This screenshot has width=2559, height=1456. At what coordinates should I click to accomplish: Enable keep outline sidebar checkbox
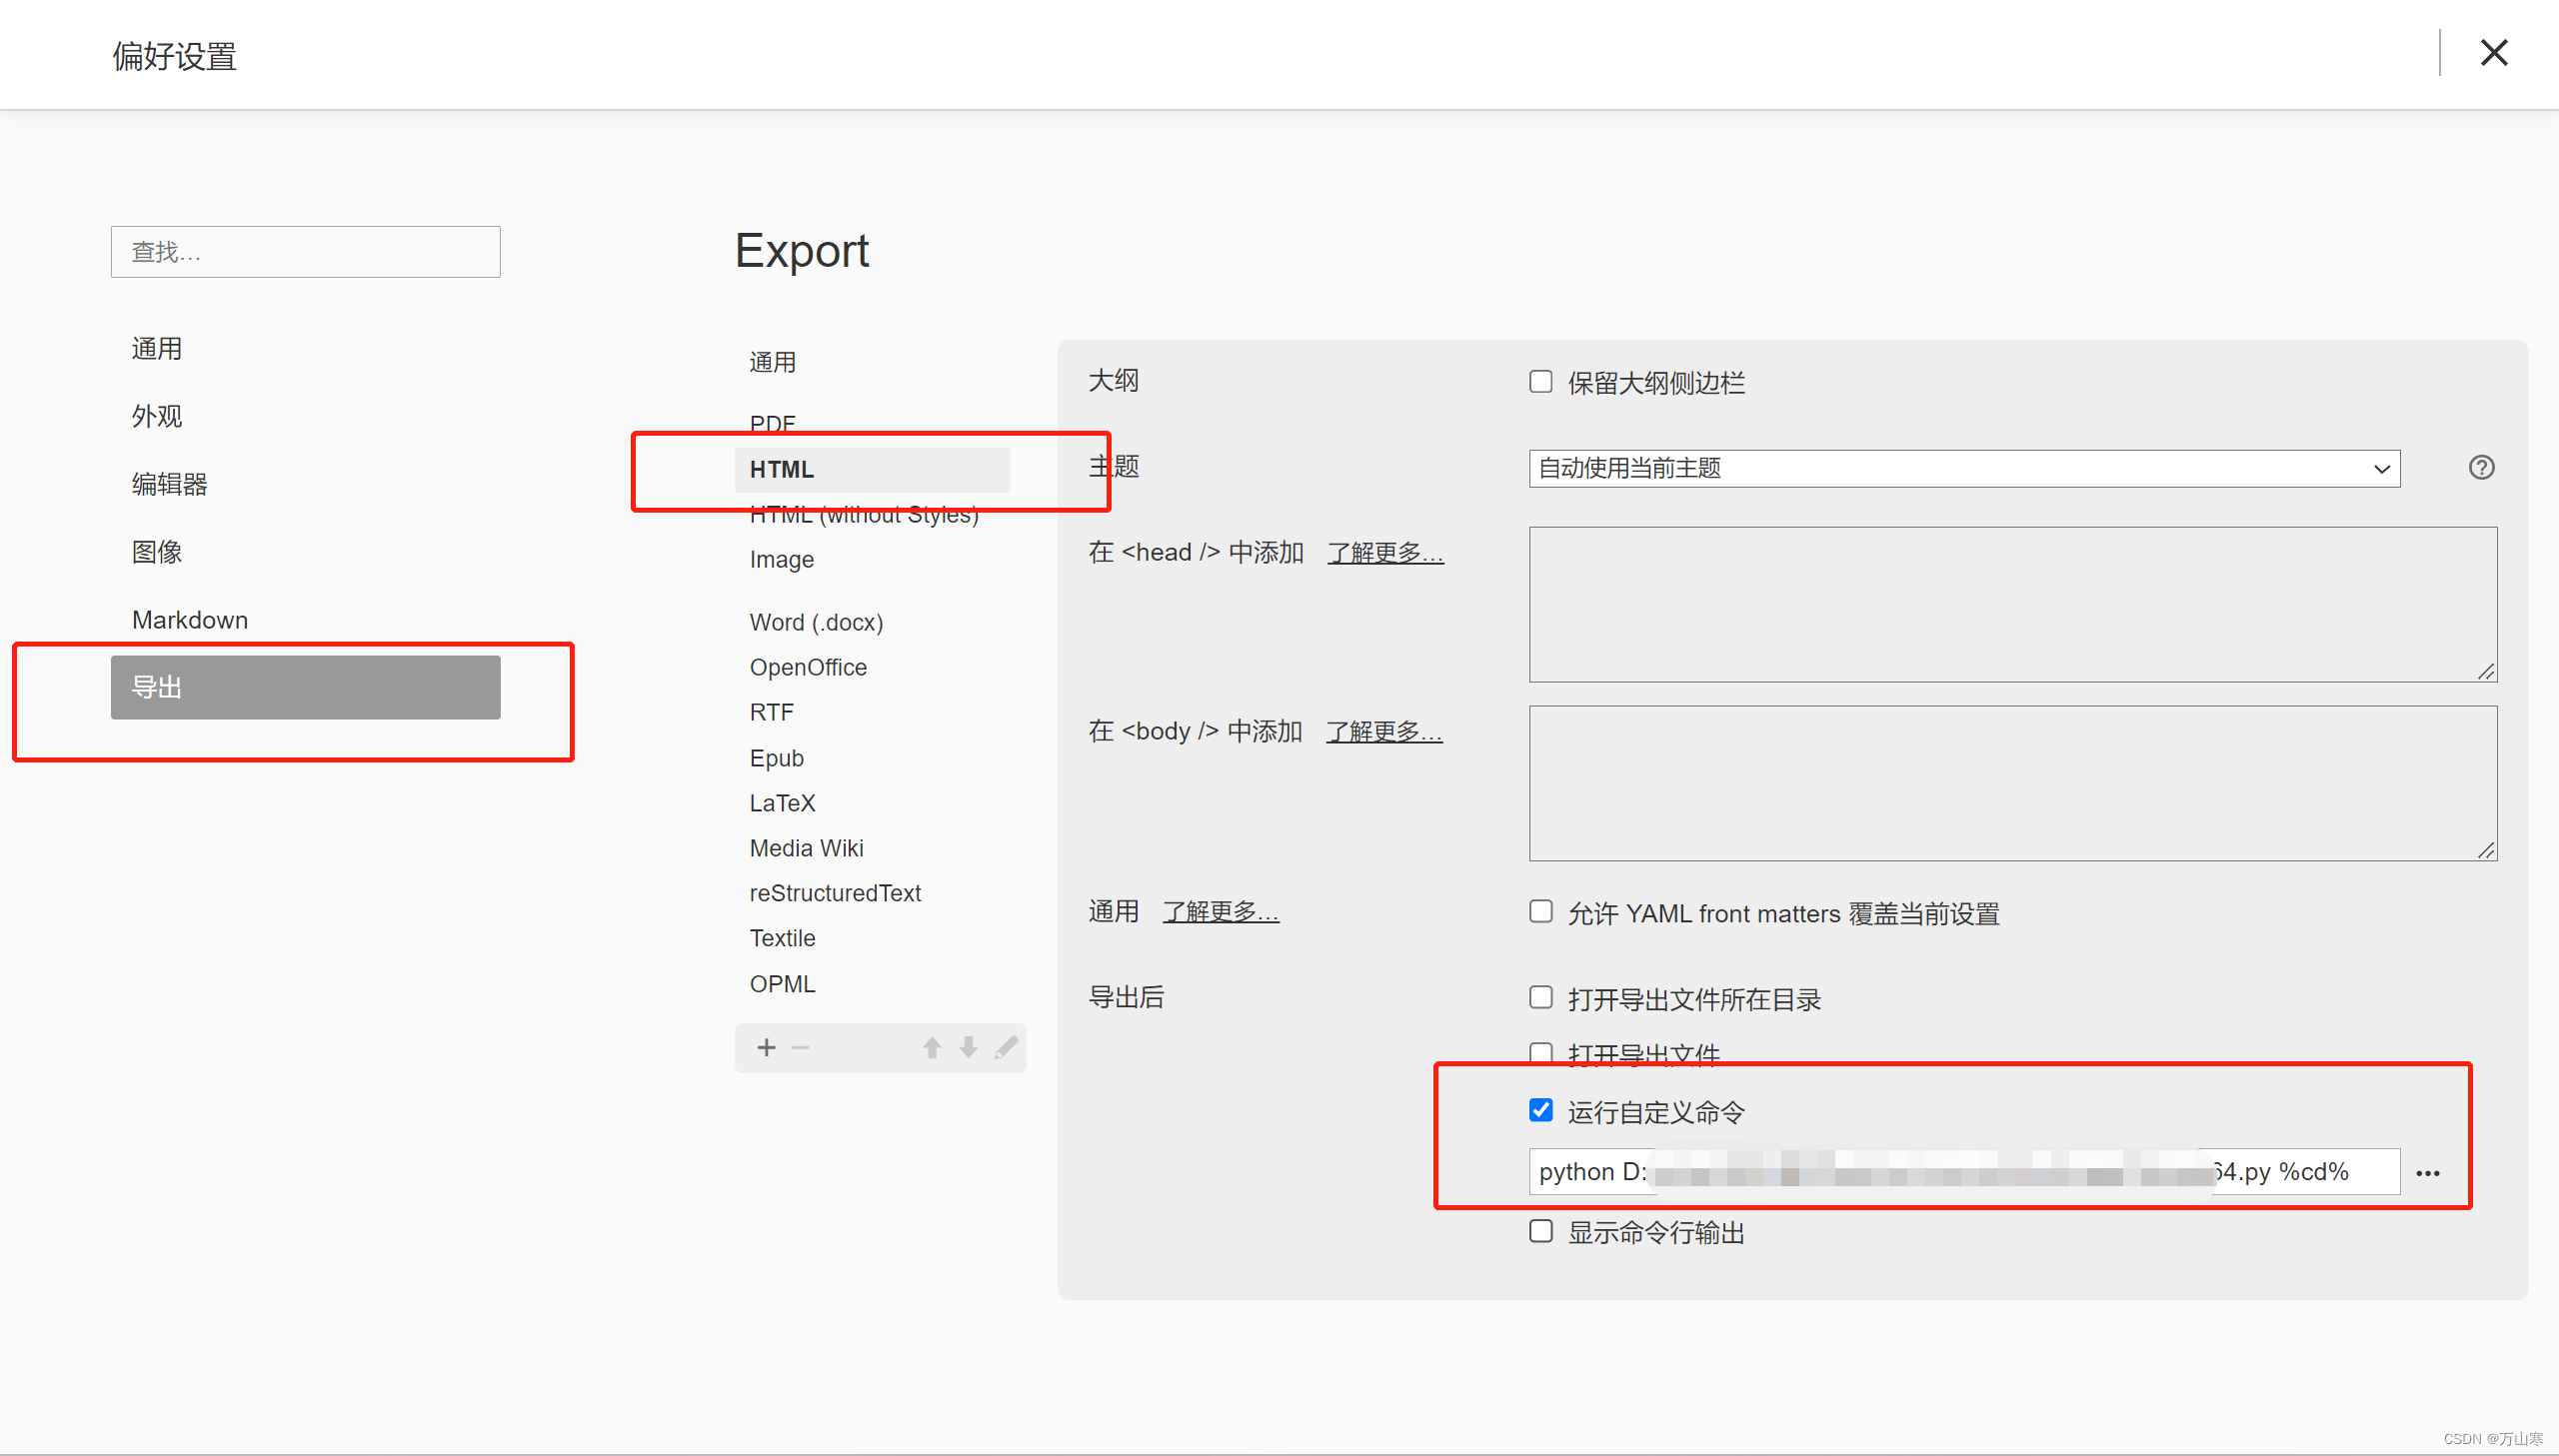click(1541, 382)
